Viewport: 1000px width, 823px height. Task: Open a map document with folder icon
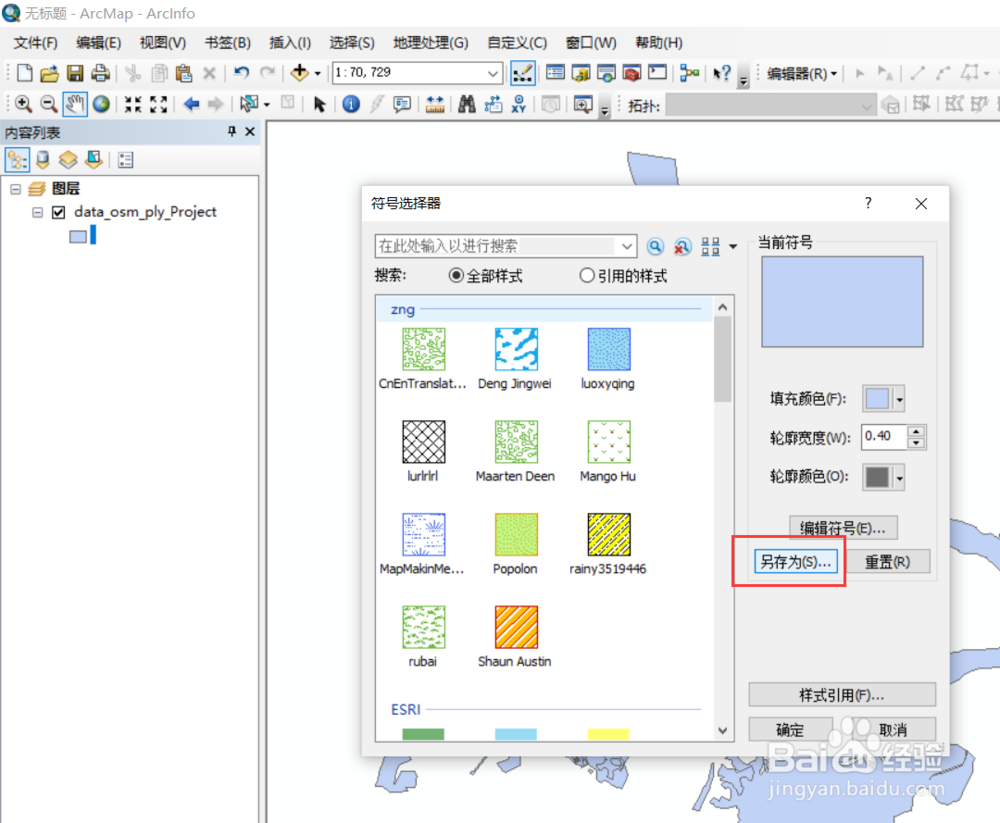tap(49, 73)
